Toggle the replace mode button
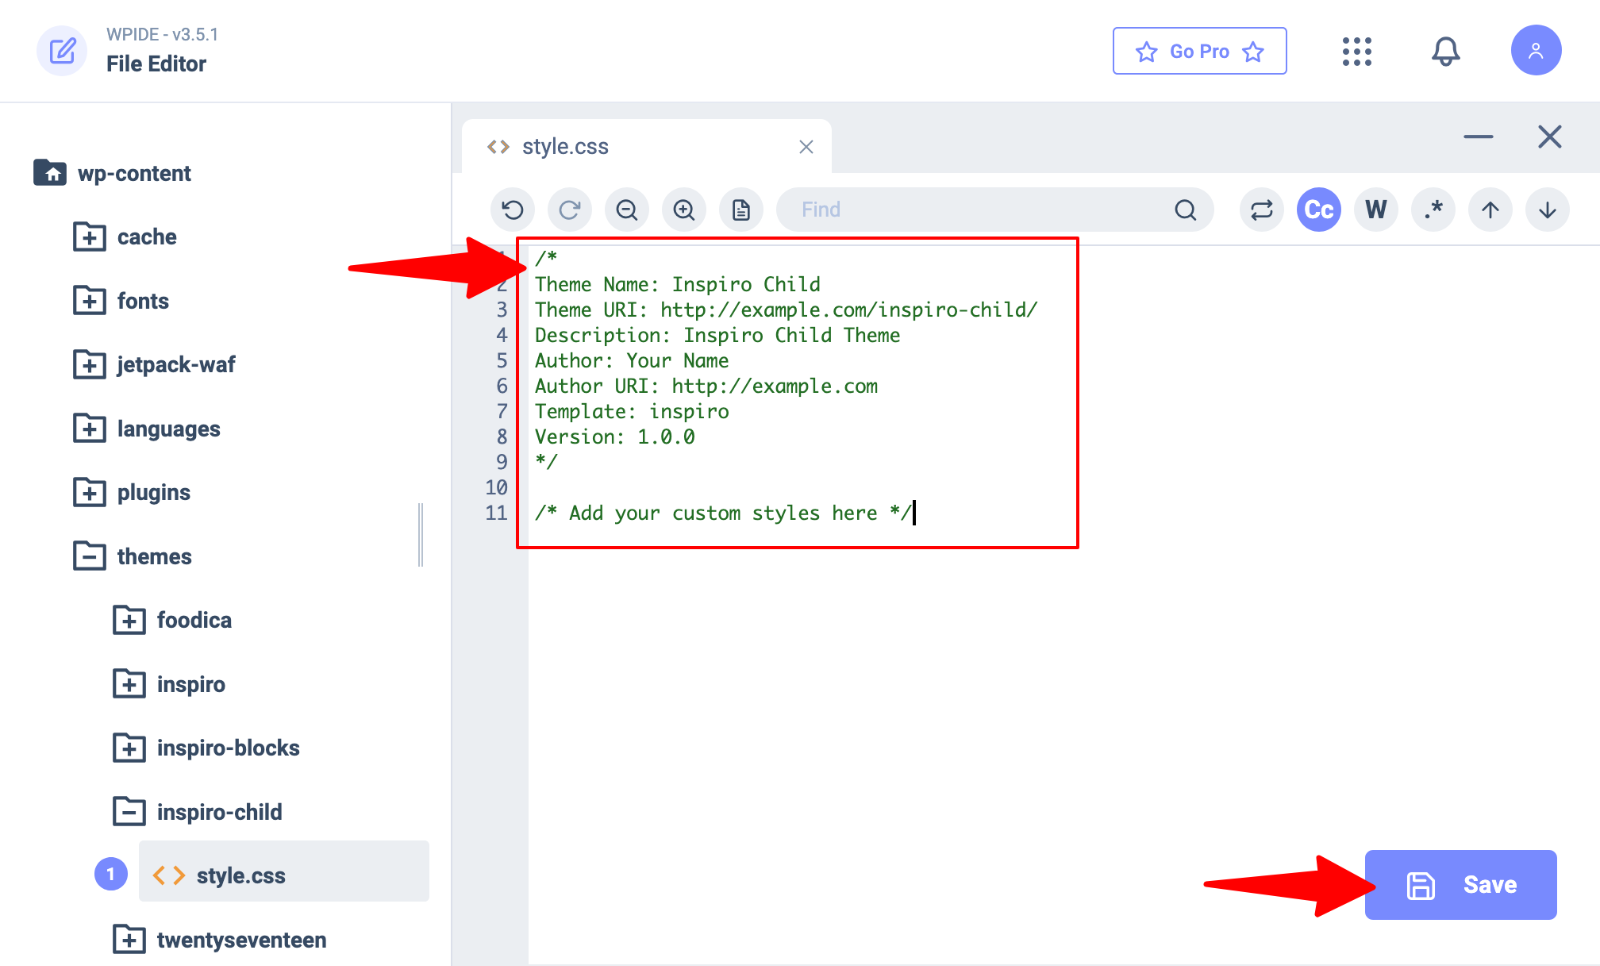 (1262, 210)
